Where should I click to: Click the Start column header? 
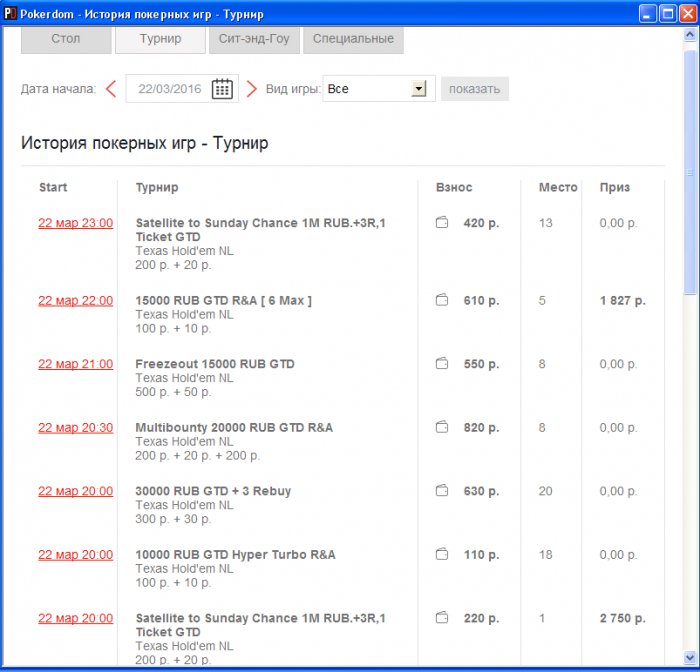tap(53, 187)
